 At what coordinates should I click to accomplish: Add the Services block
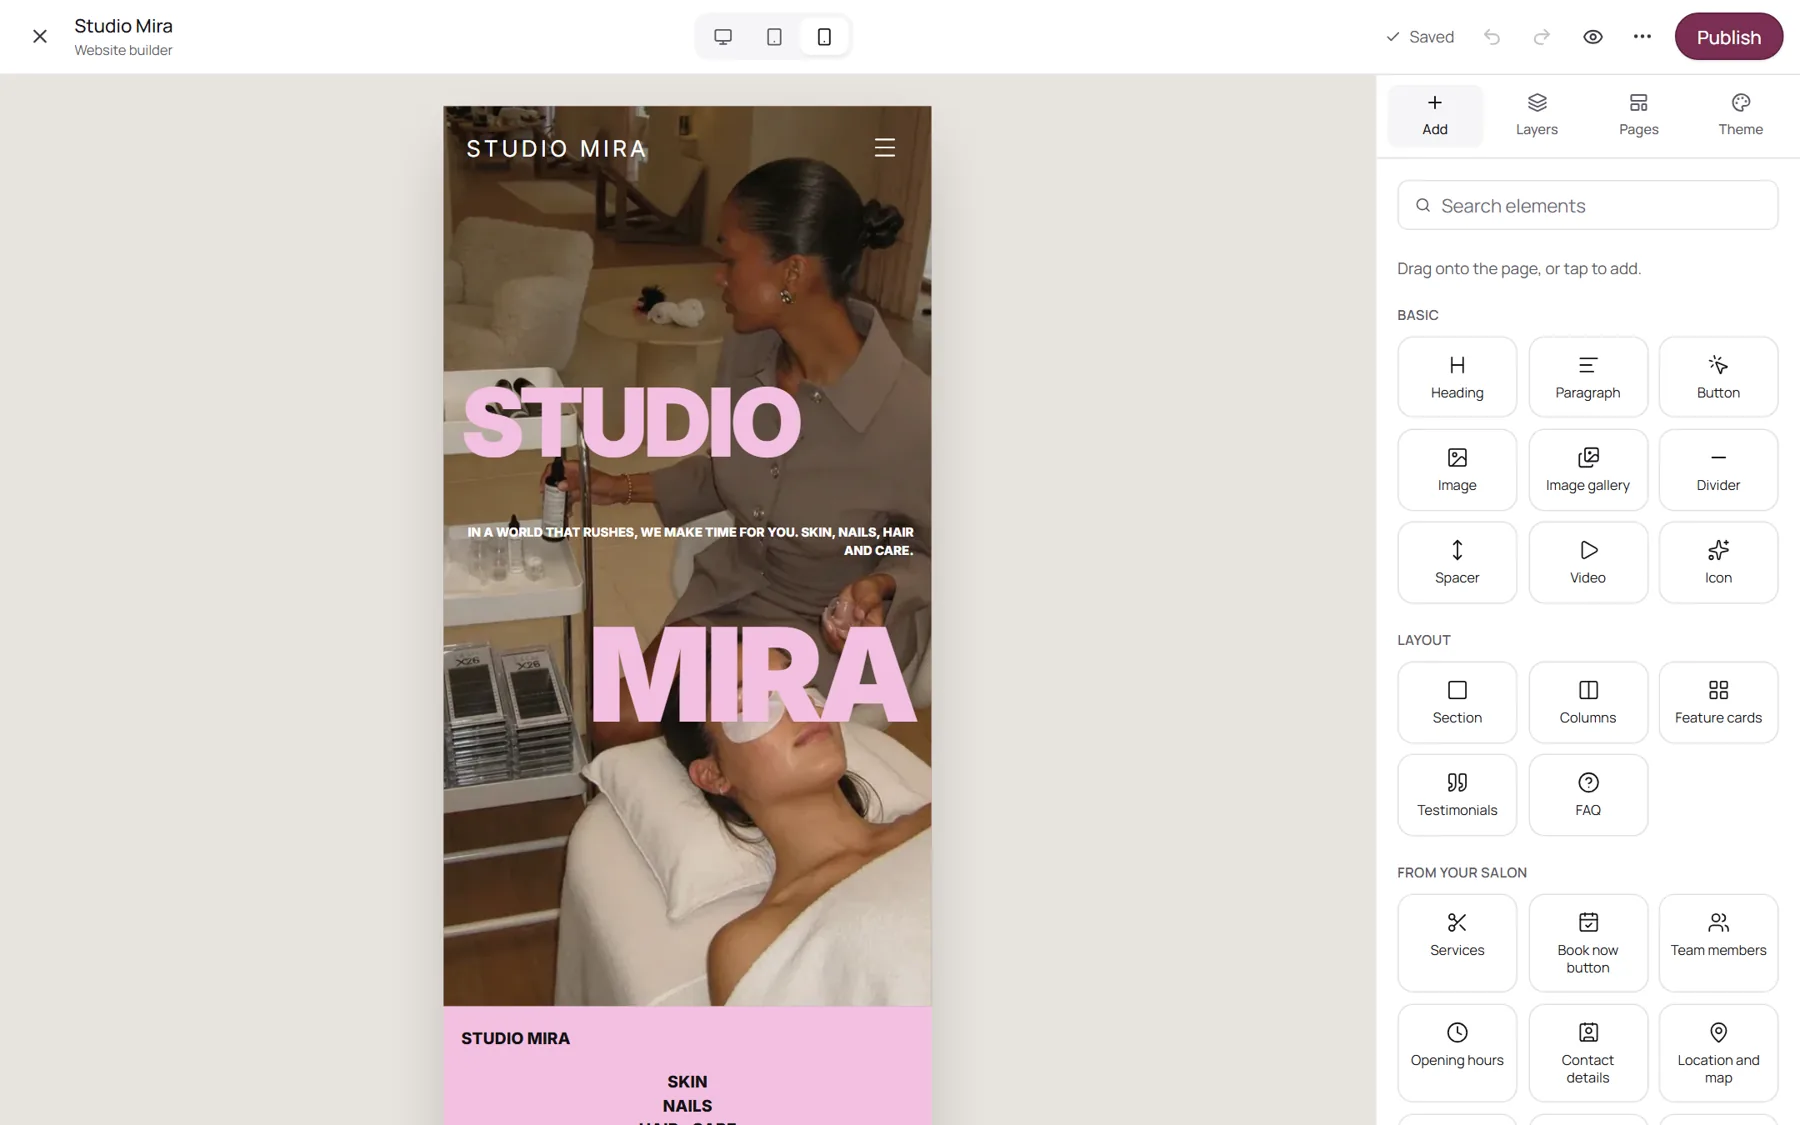pos(1457,943)
